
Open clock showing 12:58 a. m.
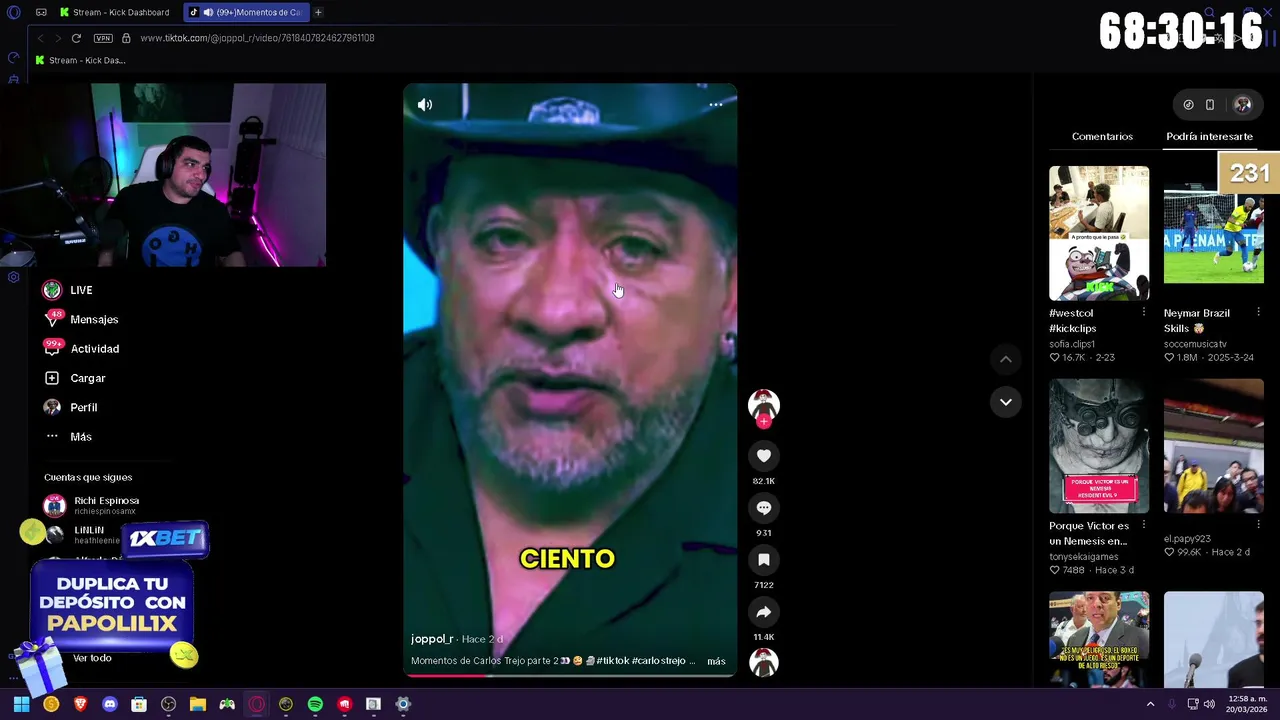1246,704
